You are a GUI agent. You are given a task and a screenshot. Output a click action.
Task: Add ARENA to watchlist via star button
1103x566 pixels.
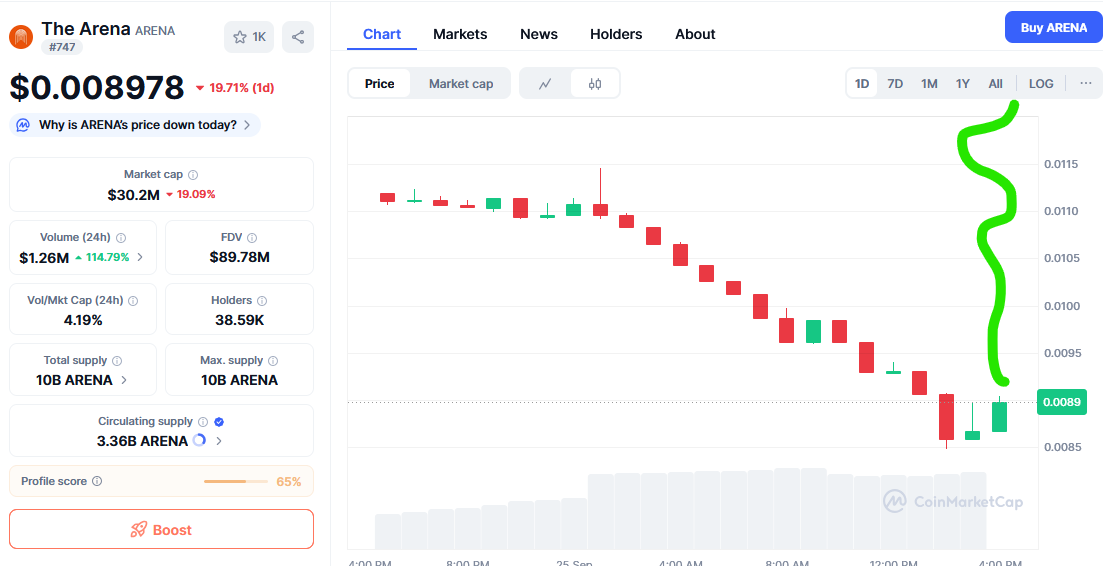click(249, 37)
